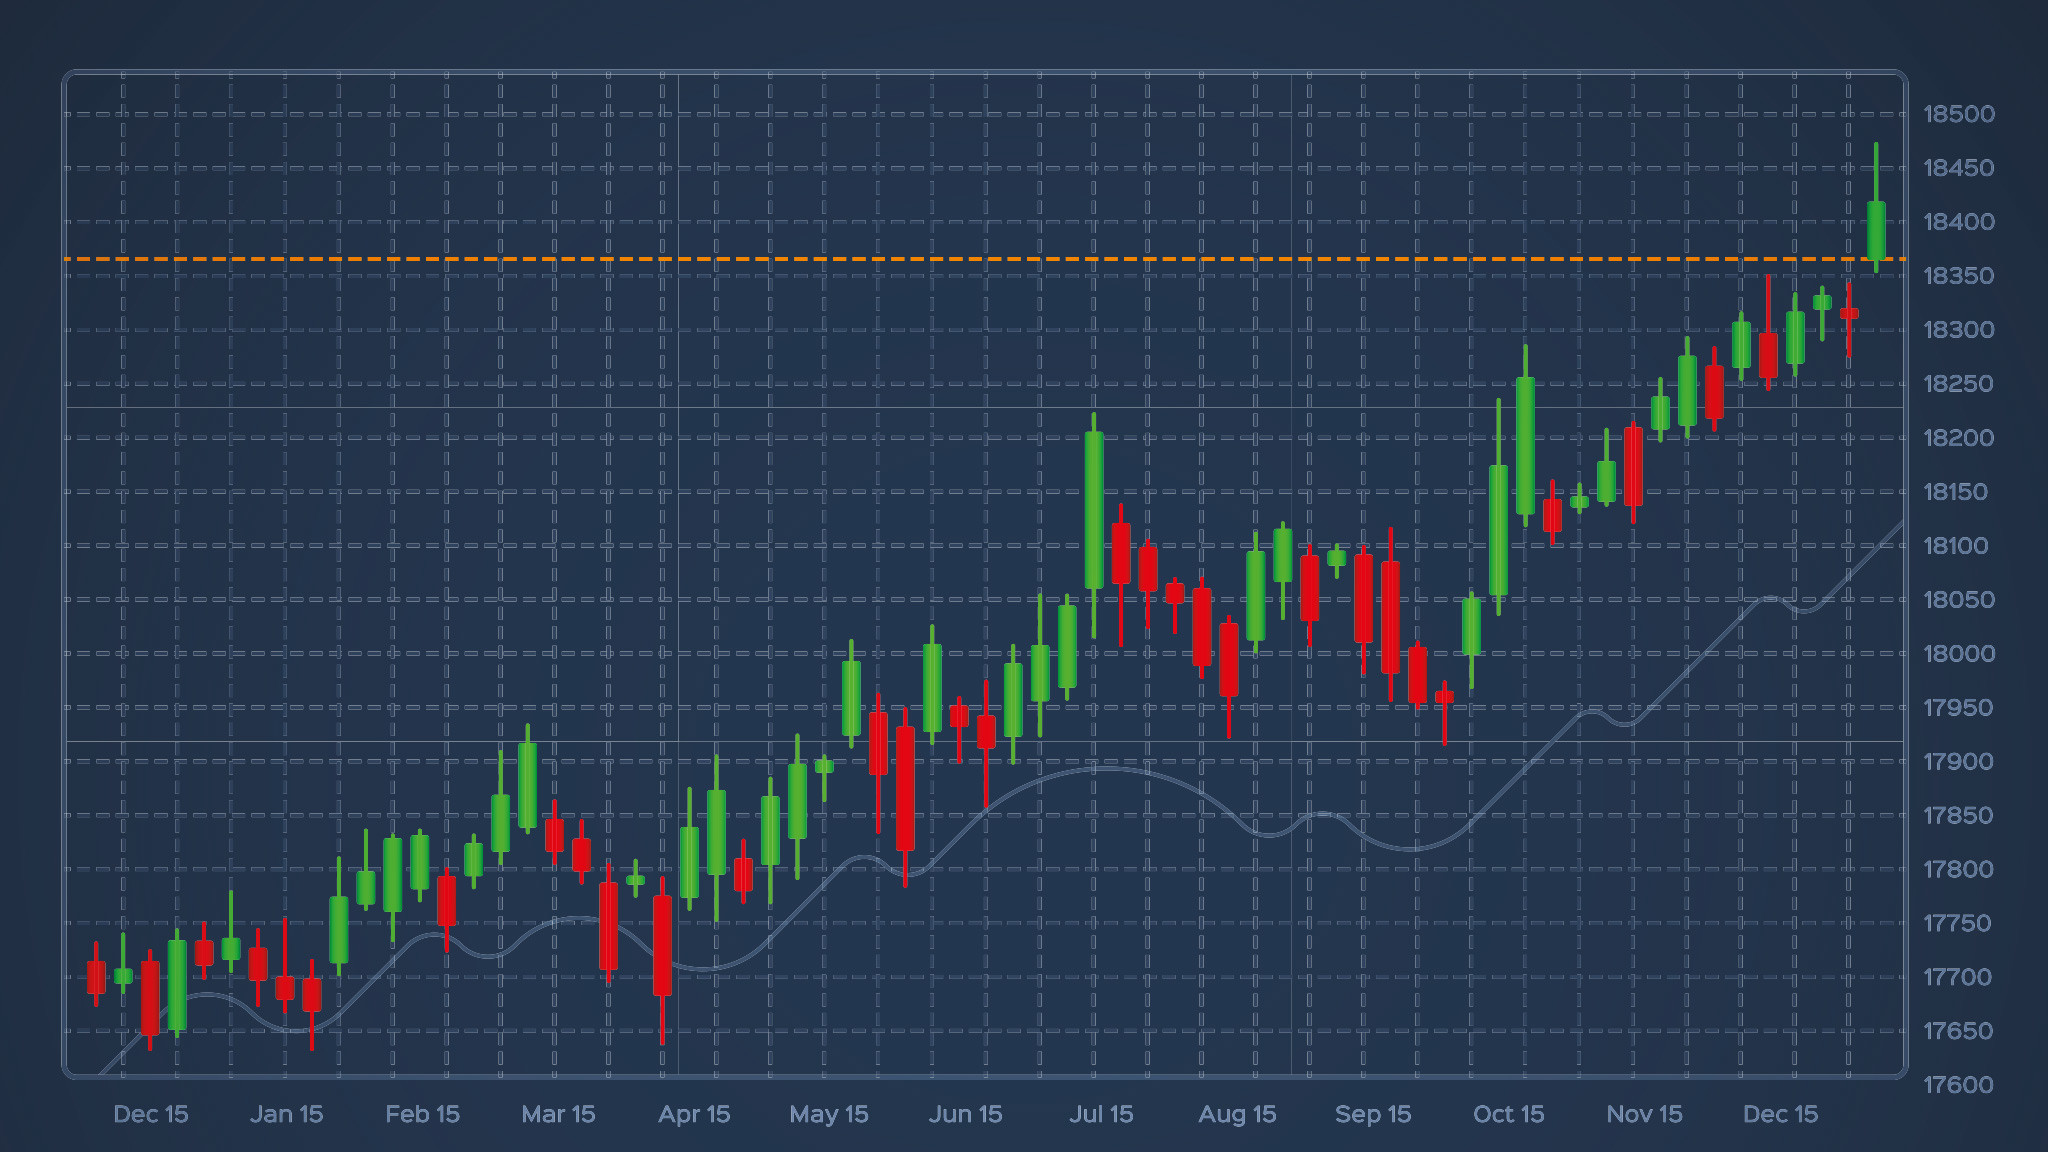Click the 18250 price label
Image resolution: width=2048 pixels, height=1152 pixels.
point(1958,383)
